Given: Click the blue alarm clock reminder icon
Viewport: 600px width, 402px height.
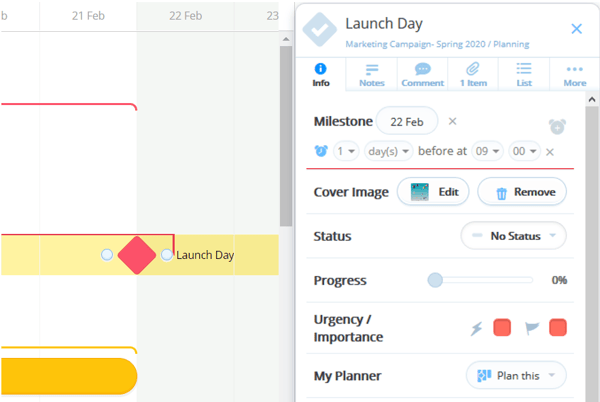Looking at the screenshot, I should pos(321,151).
